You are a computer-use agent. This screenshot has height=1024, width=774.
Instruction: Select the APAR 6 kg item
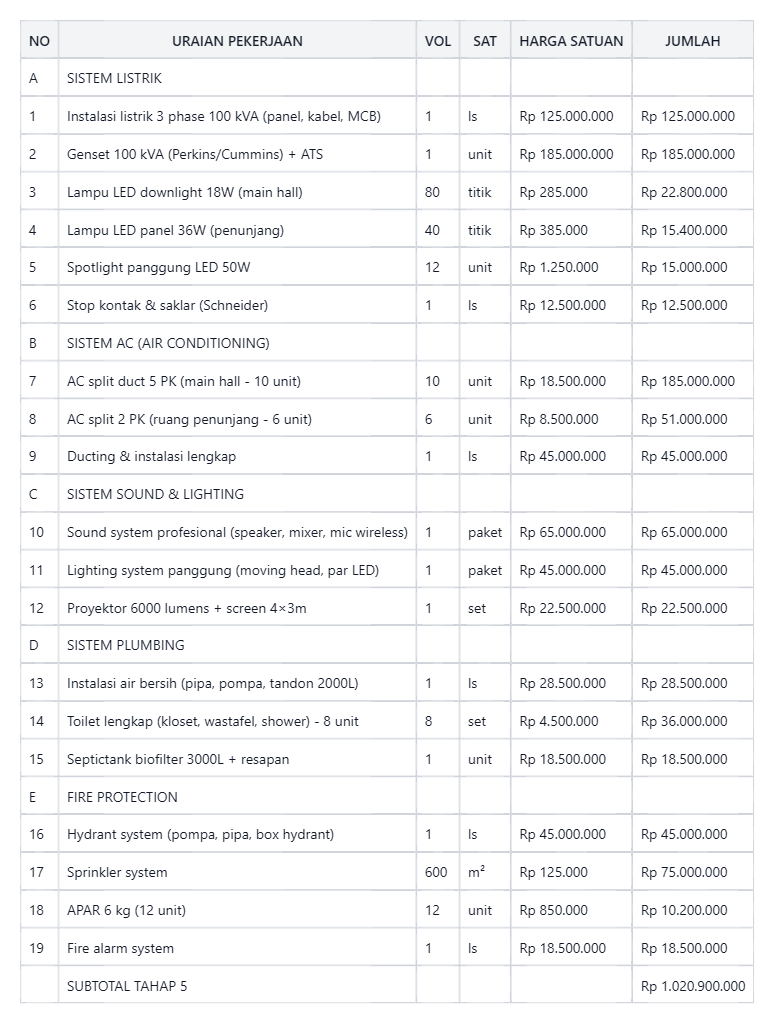click(126, 910)
